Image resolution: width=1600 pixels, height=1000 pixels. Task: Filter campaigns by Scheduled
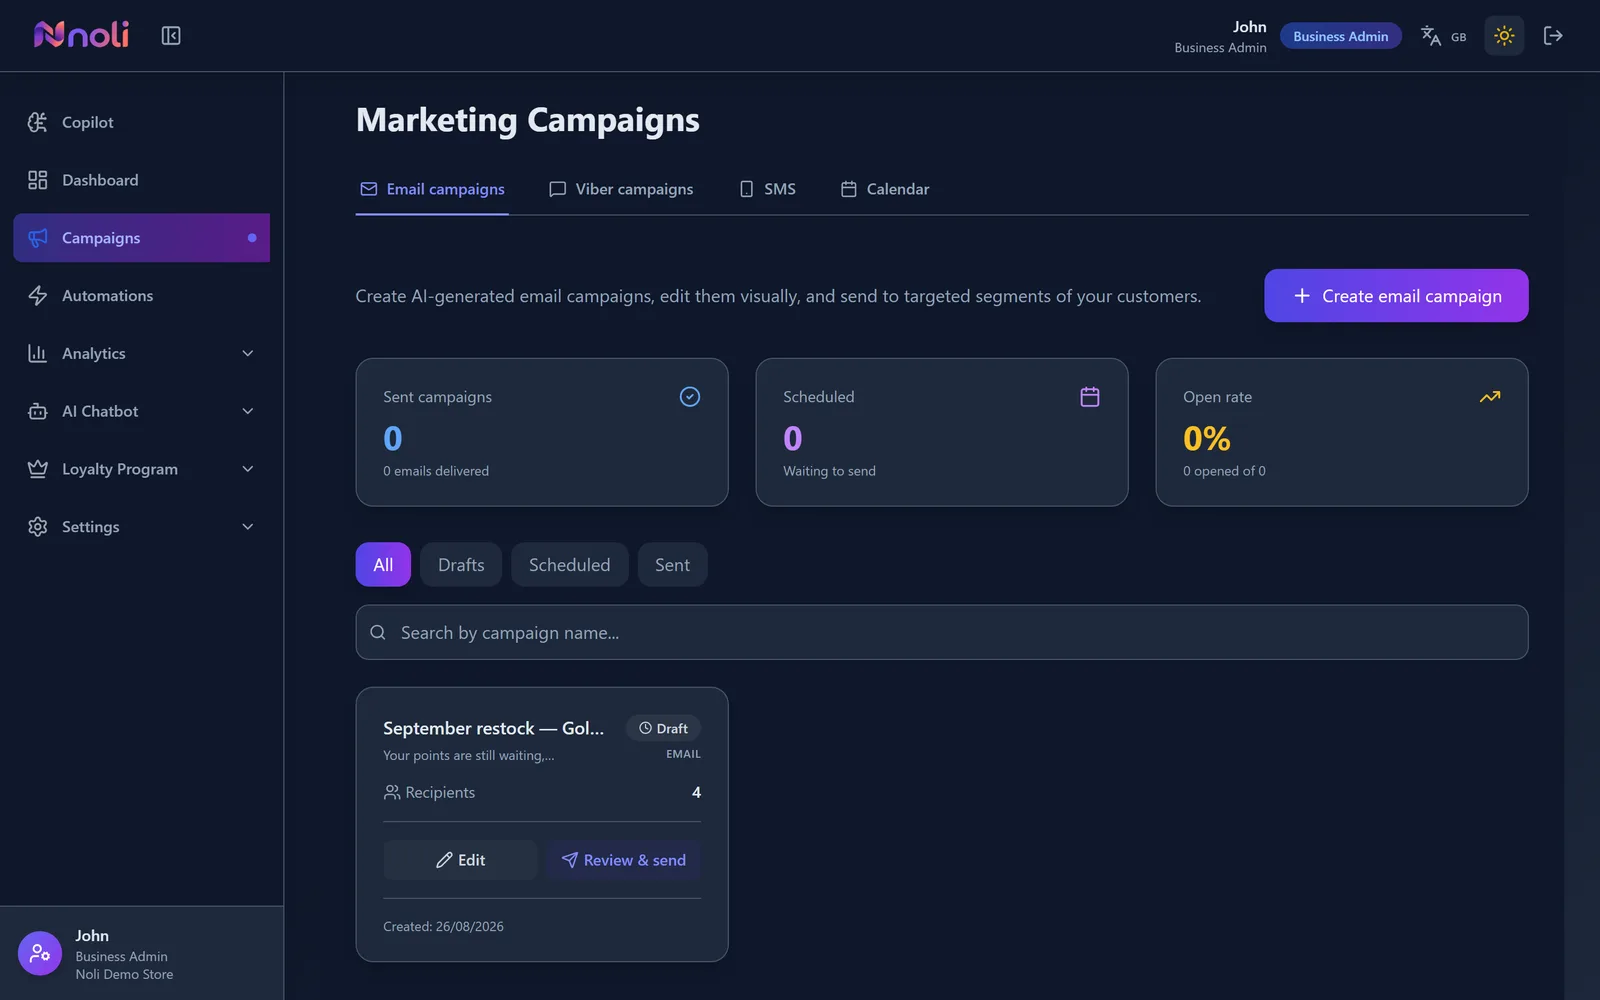(x=569, y=565)
